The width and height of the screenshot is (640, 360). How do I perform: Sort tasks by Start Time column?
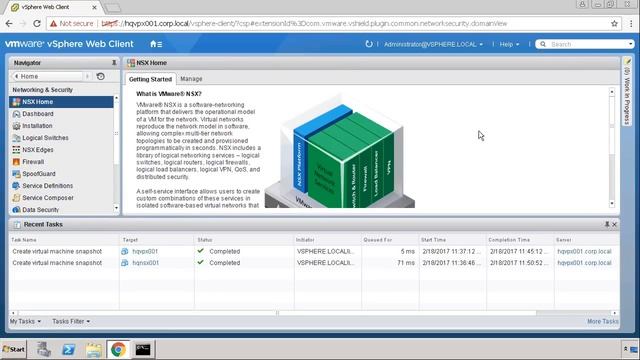point(433,240)
